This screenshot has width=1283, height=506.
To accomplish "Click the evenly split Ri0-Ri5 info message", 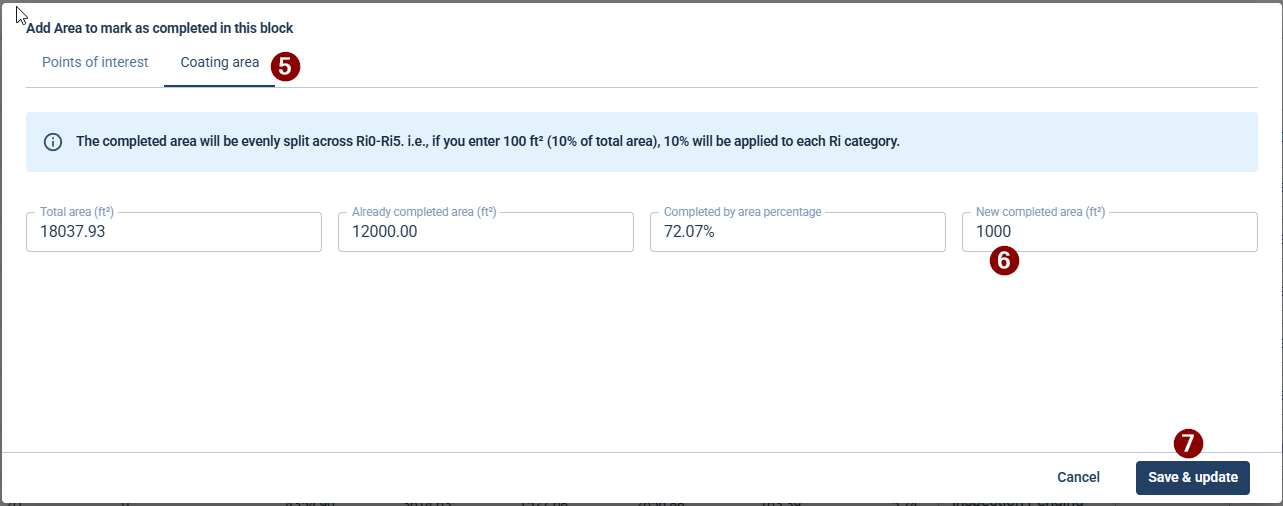I will pyautogui.click(x=487, y=142).
